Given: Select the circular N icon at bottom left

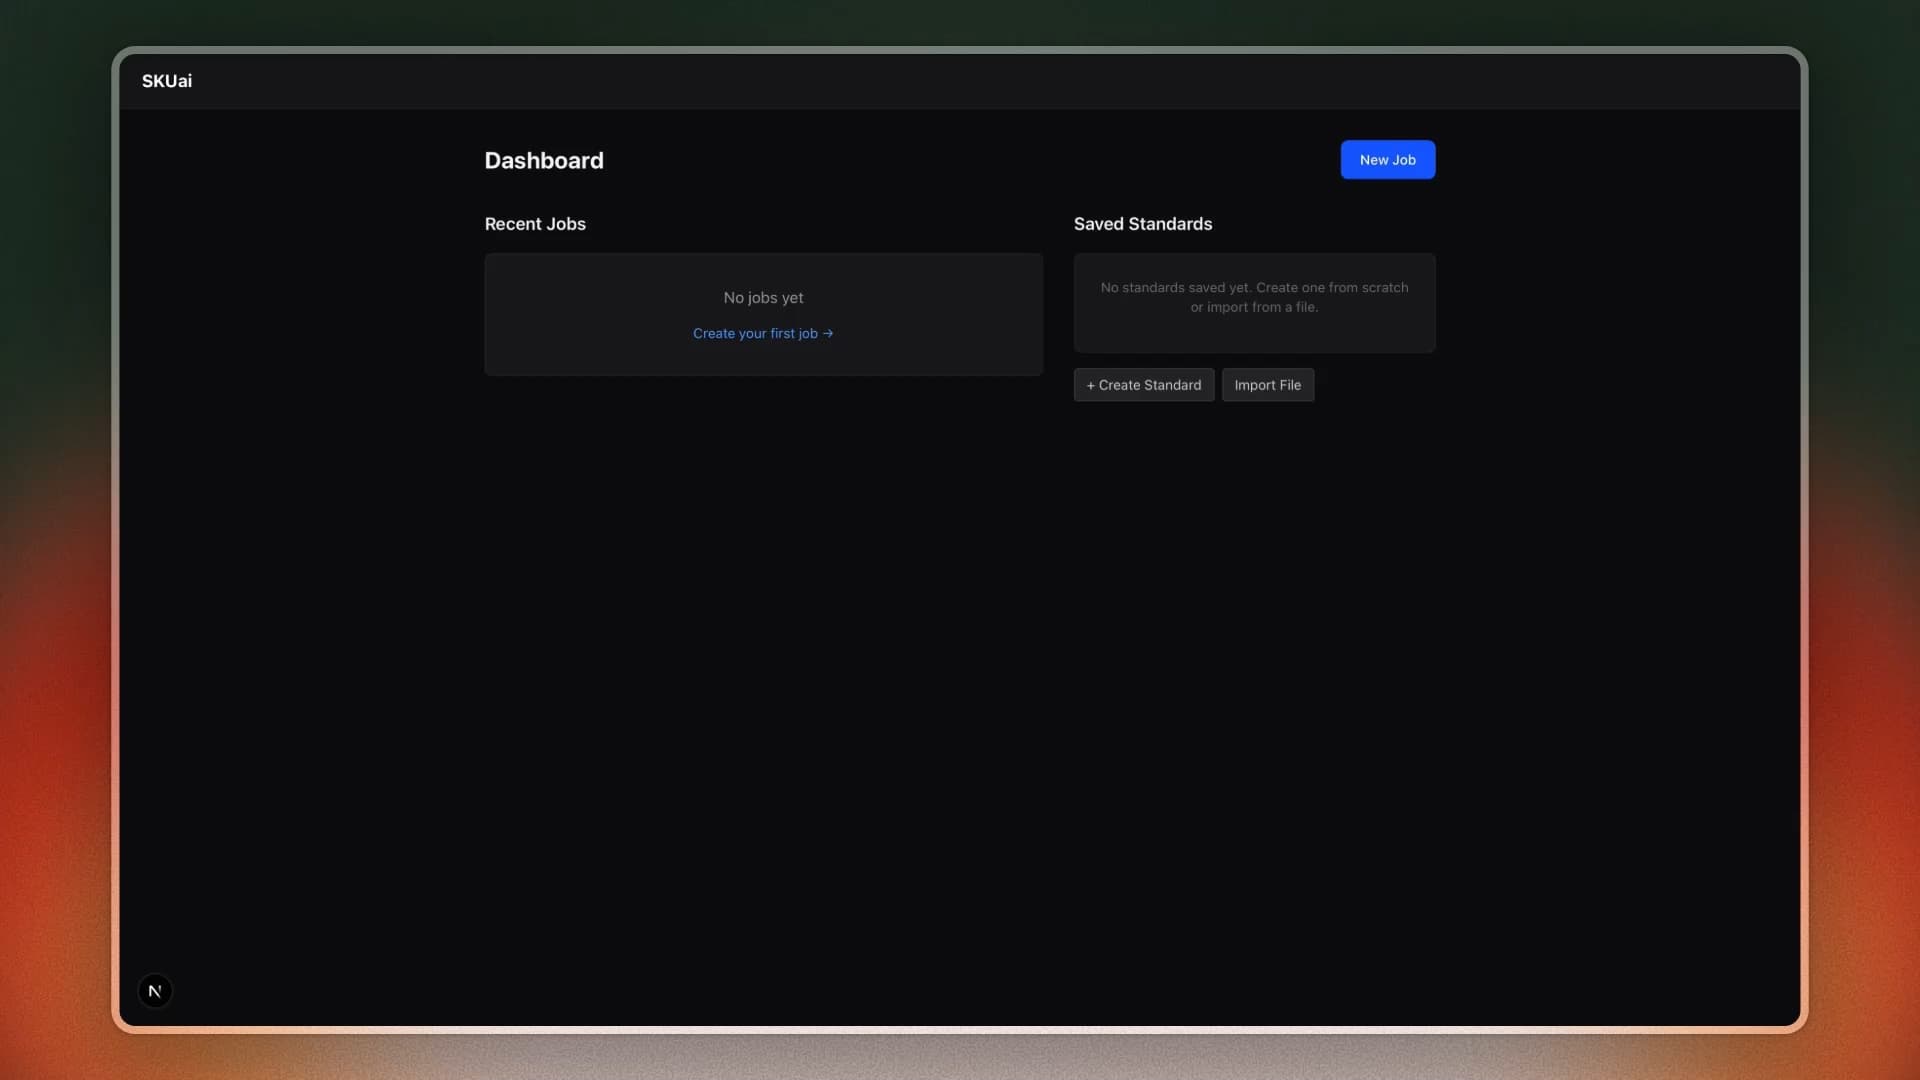Looking at the screenshot, I should coord(155,990).
